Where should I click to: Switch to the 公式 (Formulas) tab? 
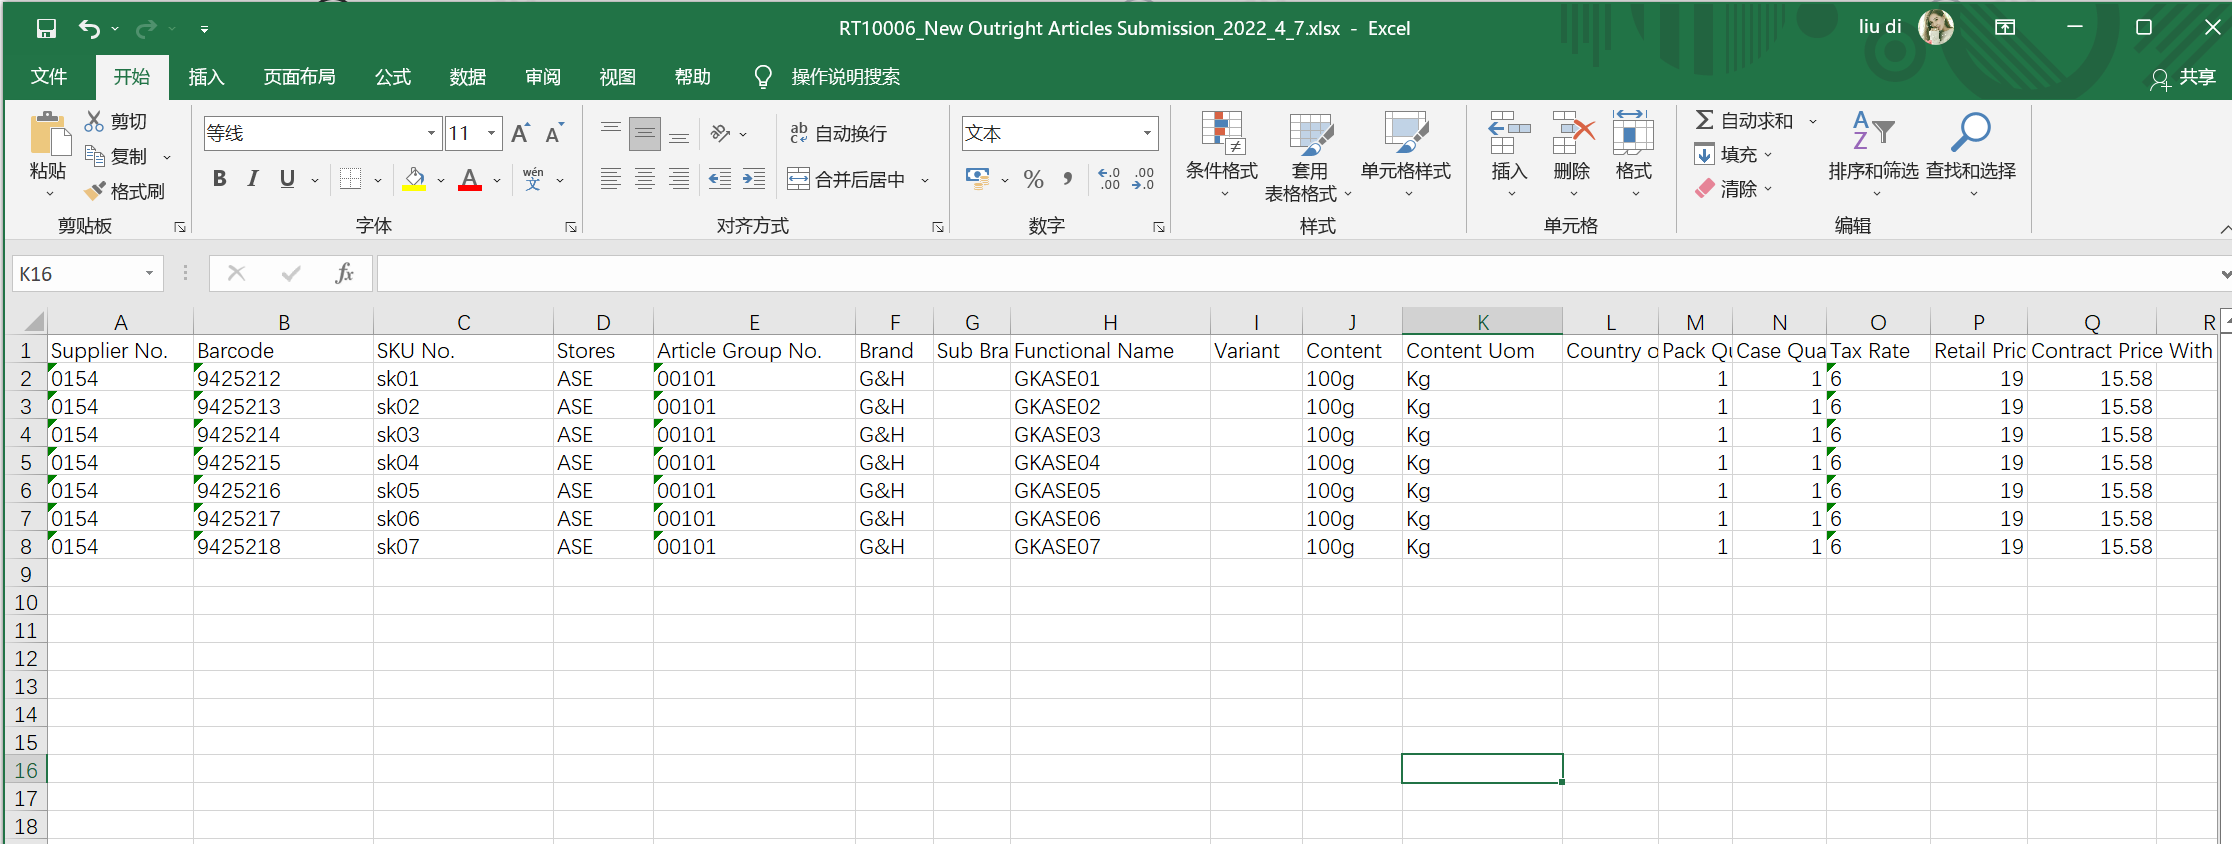392,77
